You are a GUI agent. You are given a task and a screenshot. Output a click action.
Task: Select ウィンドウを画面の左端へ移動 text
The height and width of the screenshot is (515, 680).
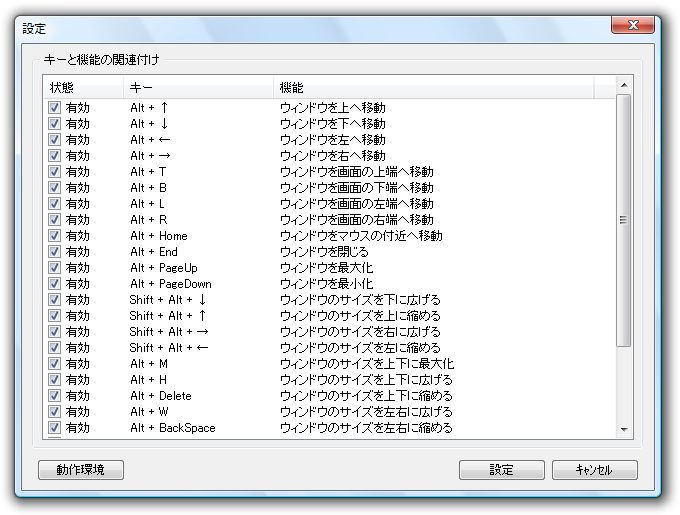click(357, 204)
